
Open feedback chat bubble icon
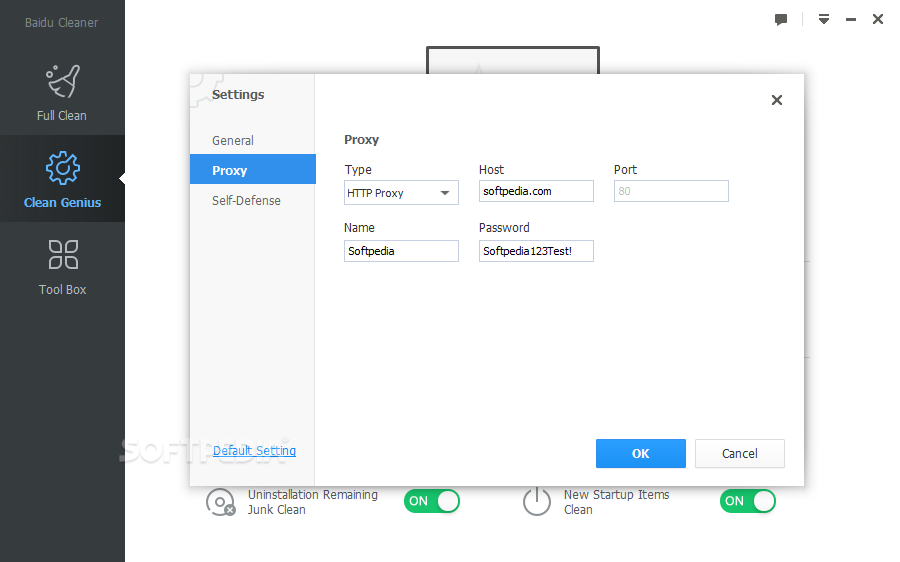click(x=781, y=20)
